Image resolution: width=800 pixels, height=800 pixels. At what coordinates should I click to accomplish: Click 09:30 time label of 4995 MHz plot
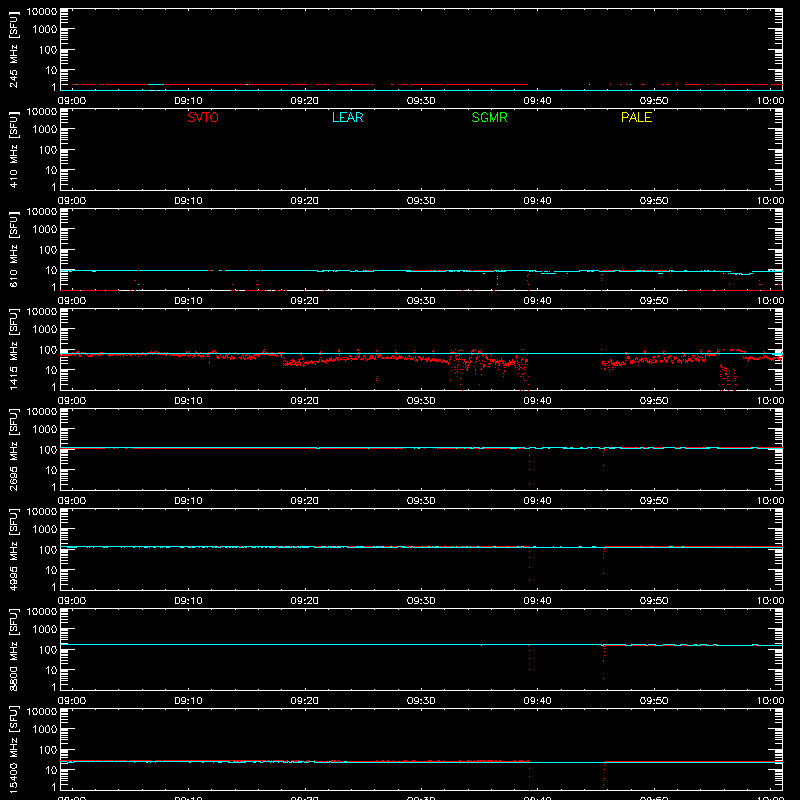pyautogui.click(x=421, y=601)
